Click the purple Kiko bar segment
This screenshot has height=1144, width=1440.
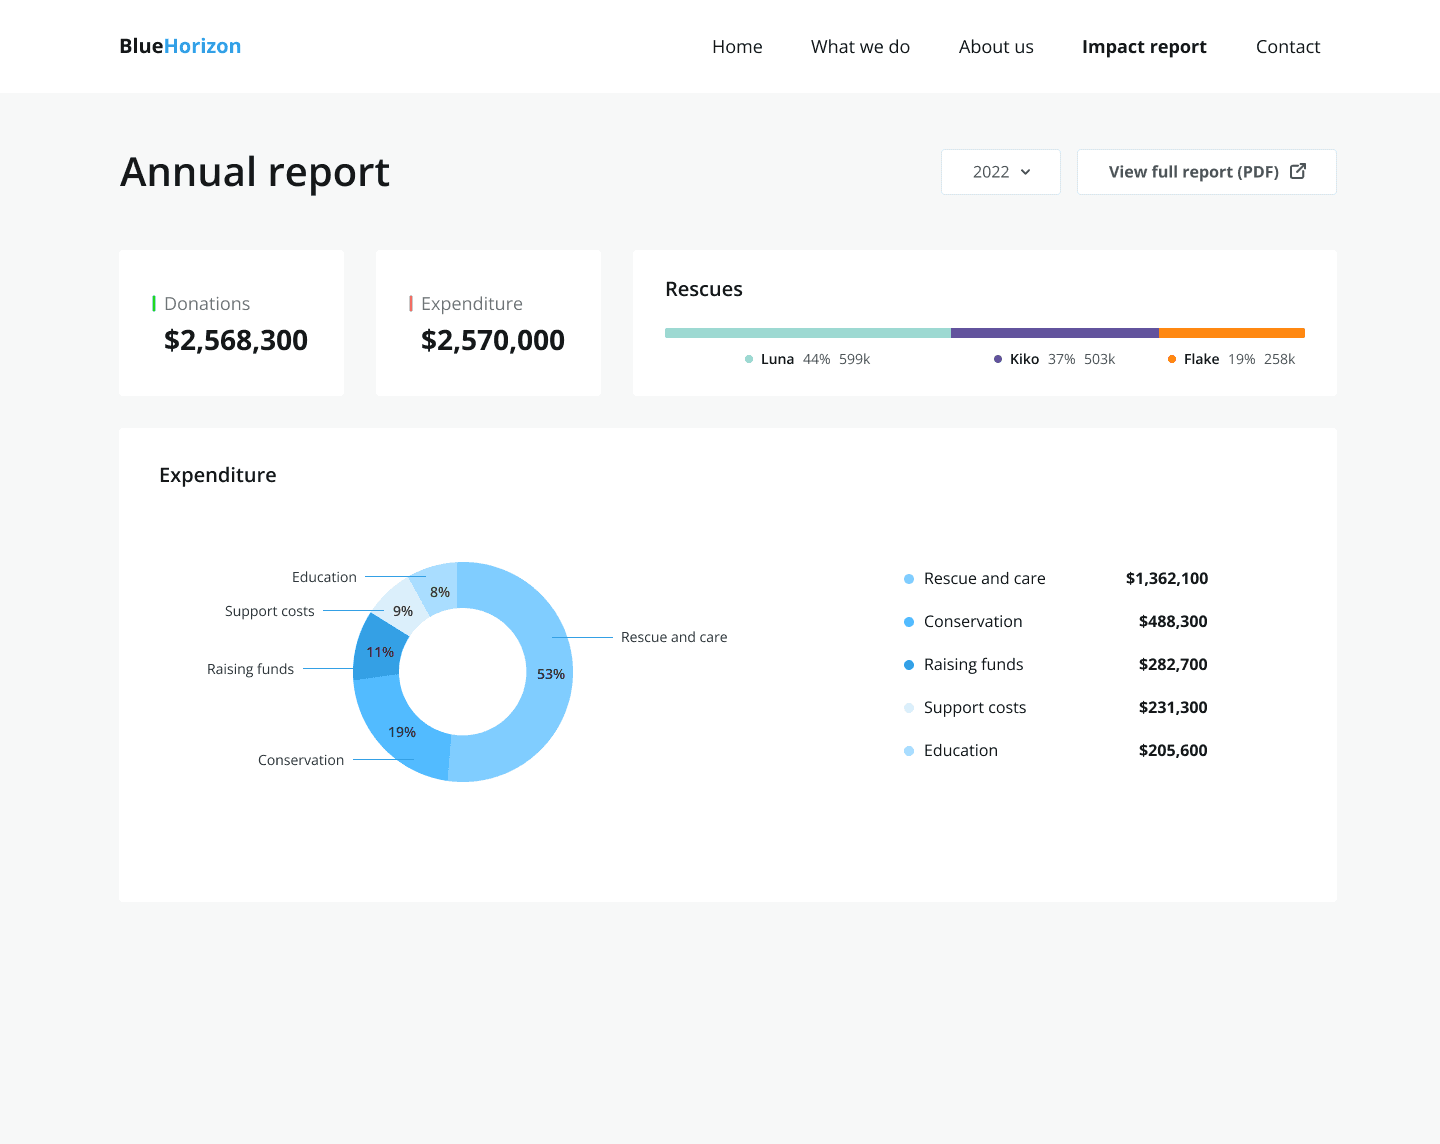(x=1055, y=333)
